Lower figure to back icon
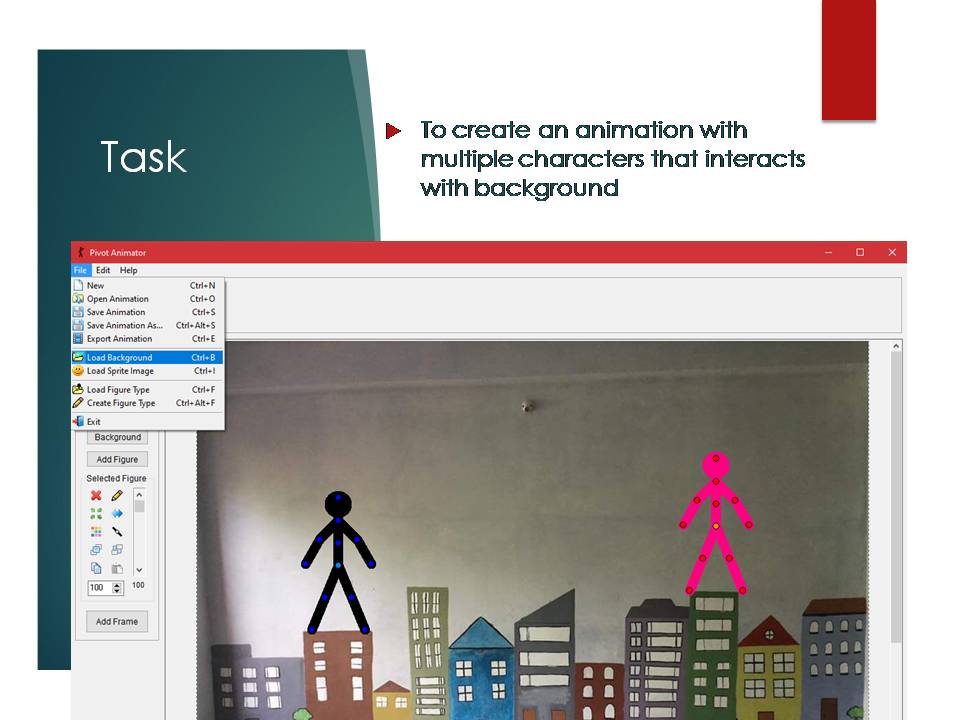This screenshot has height=720, width=960. pyautogui.click(x=117, y=550)
